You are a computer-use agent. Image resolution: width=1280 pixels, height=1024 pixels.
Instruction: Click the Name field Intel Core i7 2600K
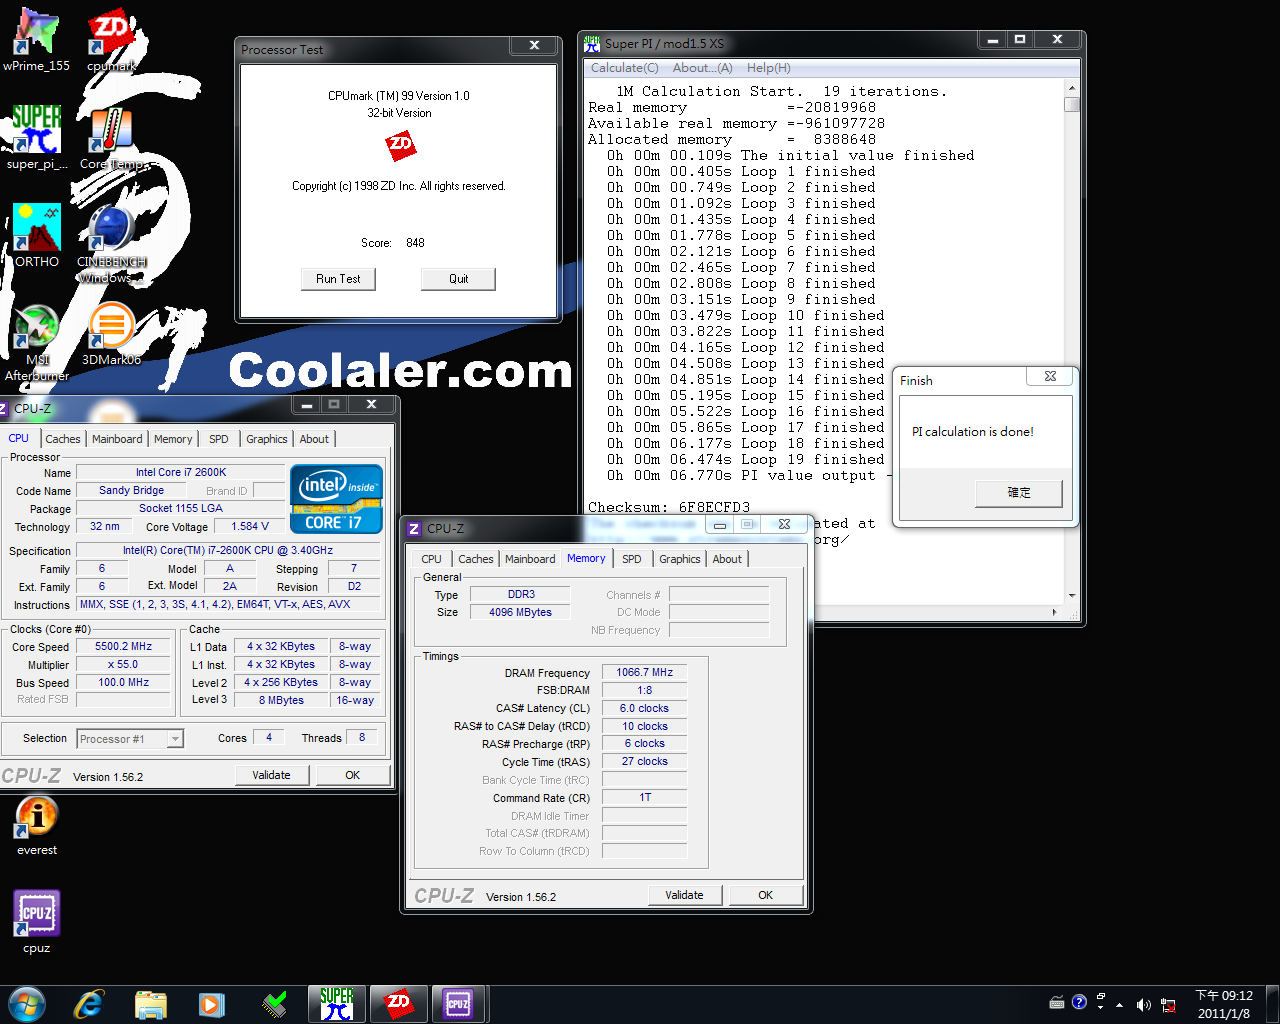tap(181, 473)
